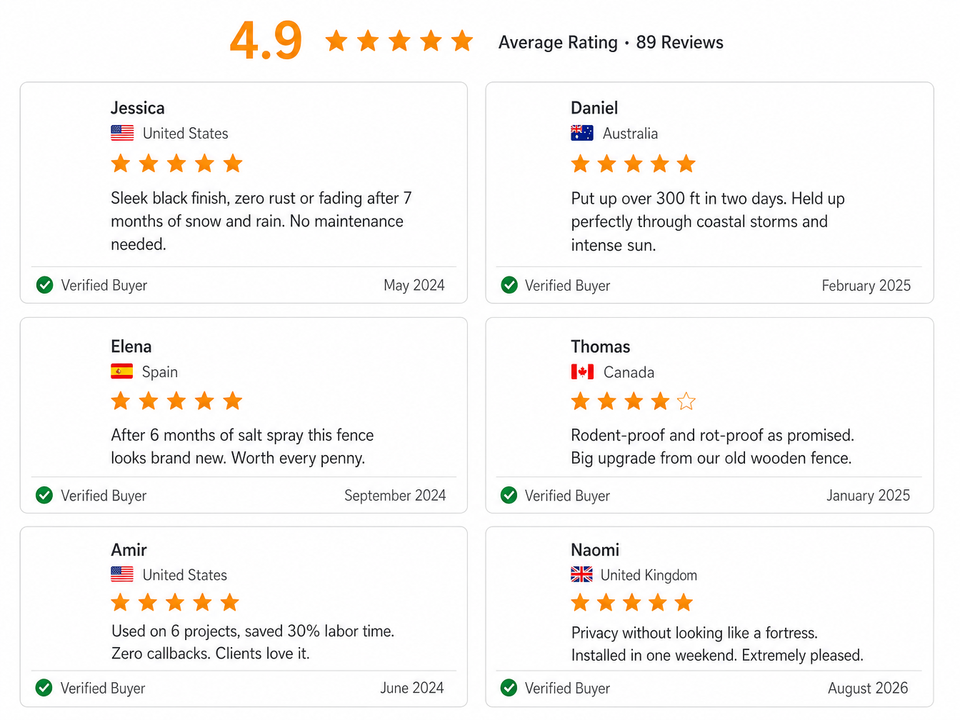Click the large 4.9 average rating number
960x720 pixels.
(266, 41)
